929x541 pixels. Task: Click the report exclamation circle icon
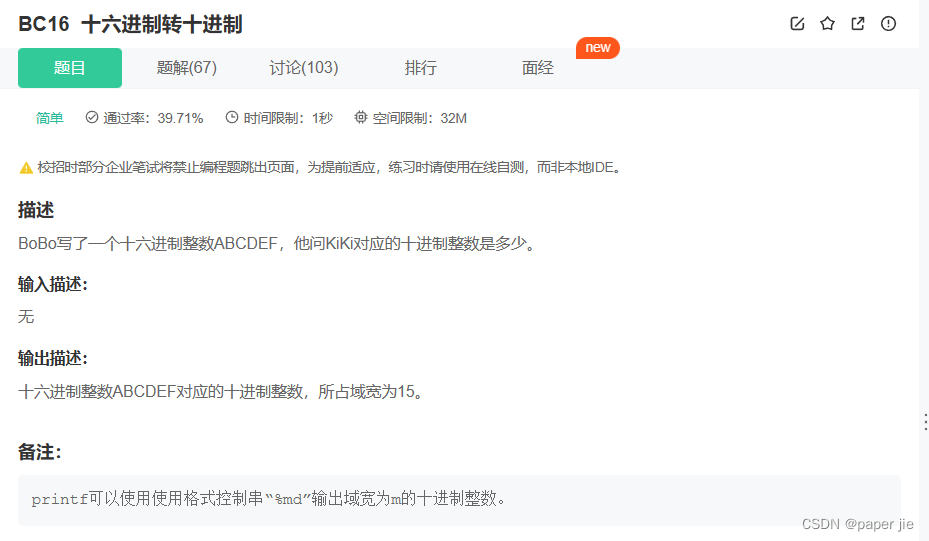coord(888,24)
